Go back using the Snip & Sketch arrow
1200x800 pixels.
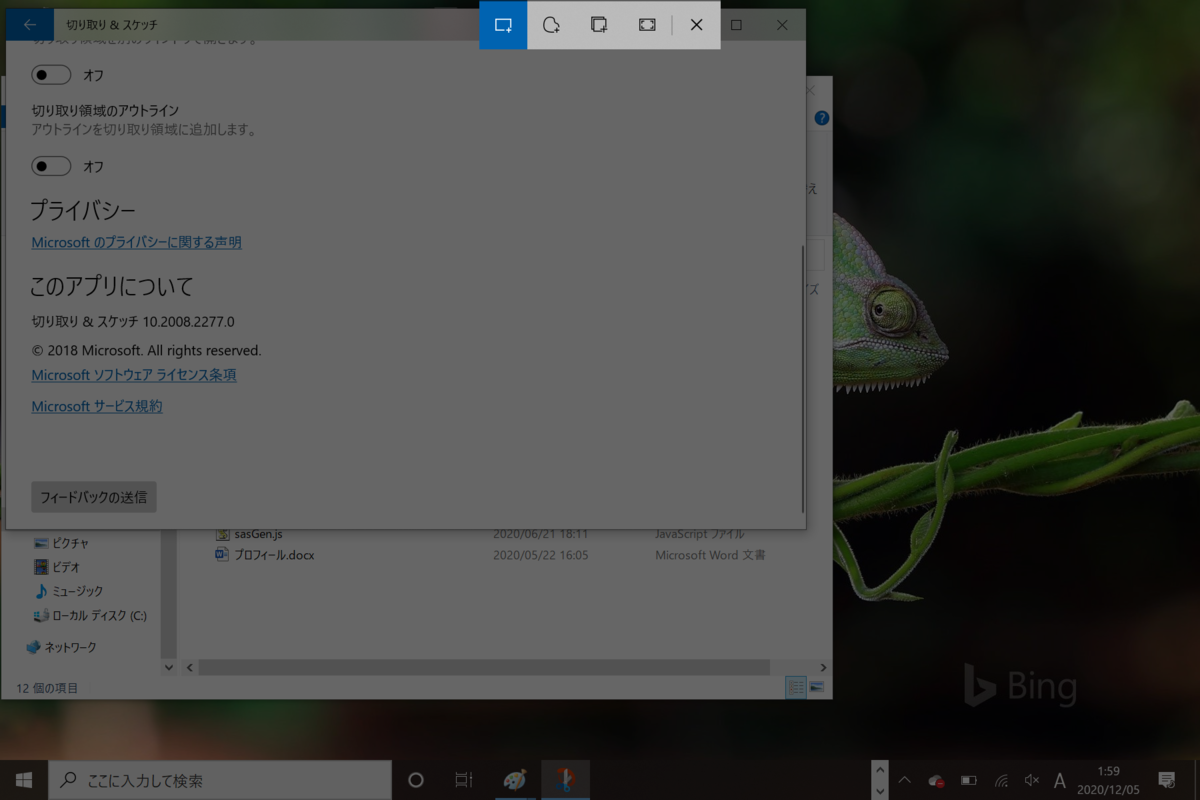(30, 25)
